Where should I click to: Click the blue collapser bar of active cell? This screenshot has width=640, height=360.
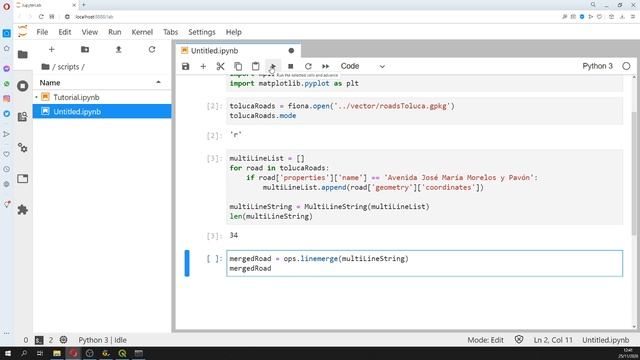tap(187, 263)
